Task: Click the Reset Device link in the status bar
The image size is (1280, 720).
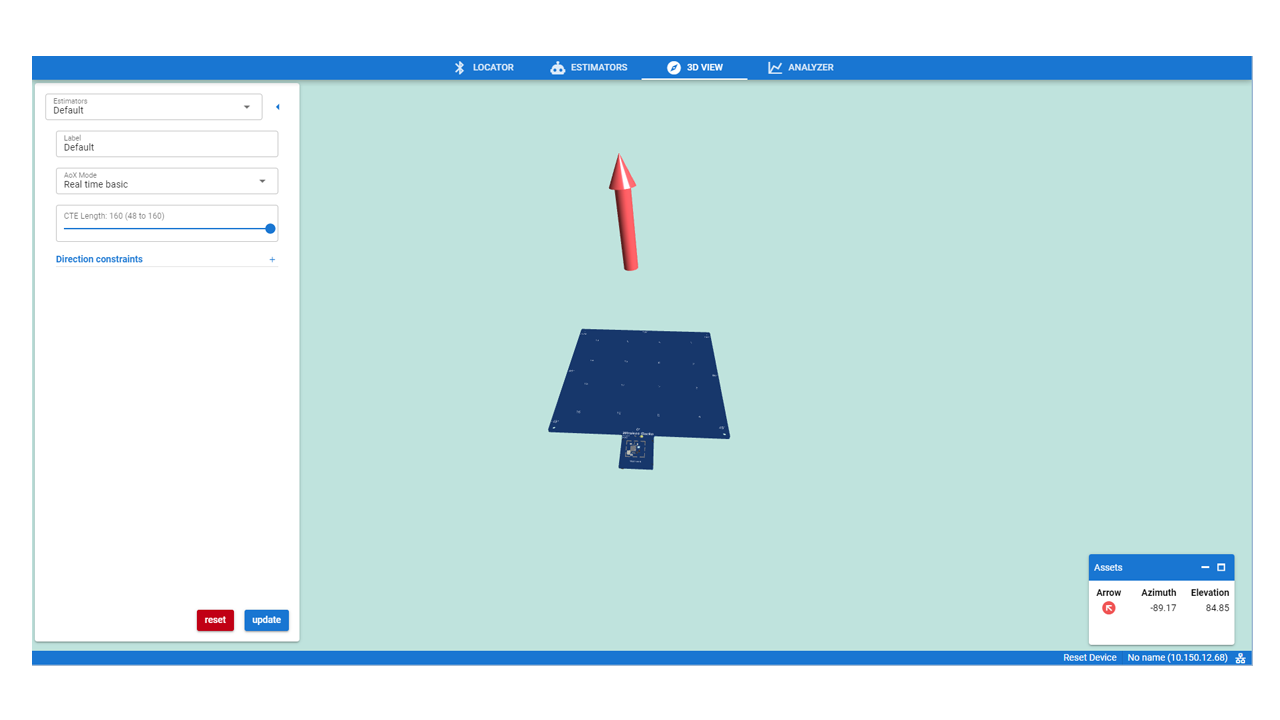Action: tap(1089, 657)
